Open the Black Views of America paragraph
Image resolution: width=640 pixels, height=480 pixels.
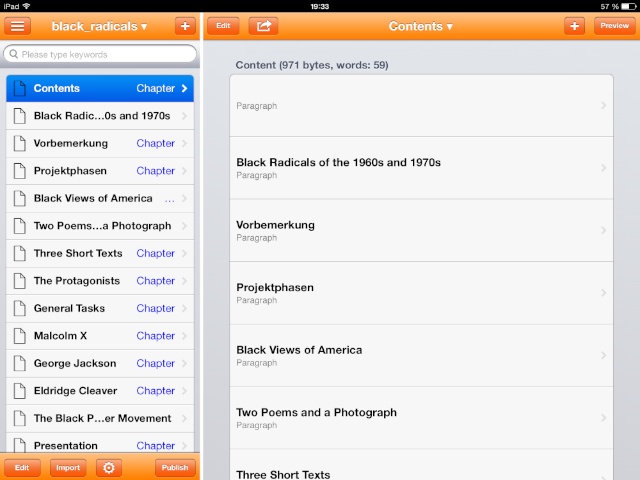pos(421,356)
